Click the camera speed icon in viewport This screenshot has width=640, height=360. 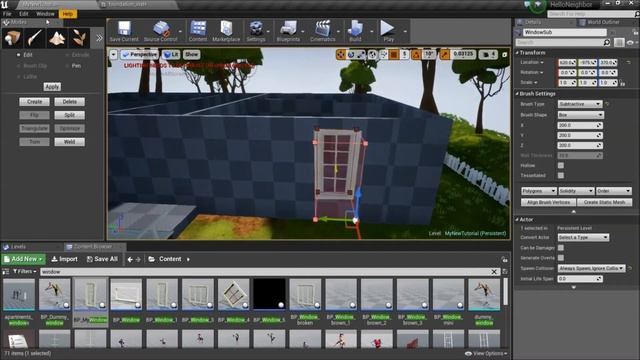click(486, 54)
